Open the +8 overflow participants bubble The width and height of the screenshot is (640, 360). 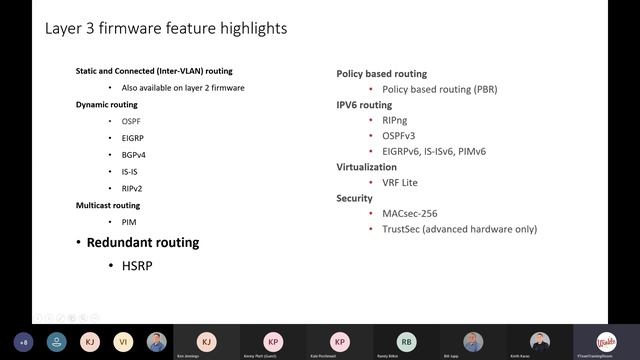point(24,342)
